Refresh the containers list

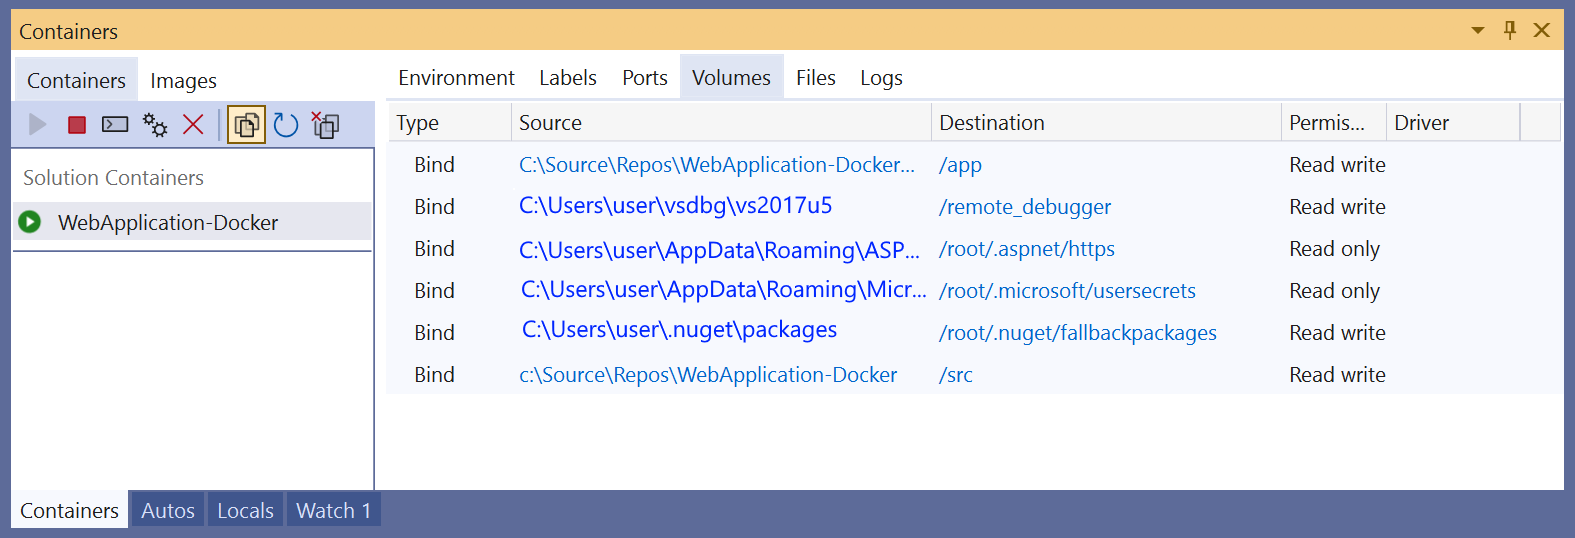[x=286, y=124]
